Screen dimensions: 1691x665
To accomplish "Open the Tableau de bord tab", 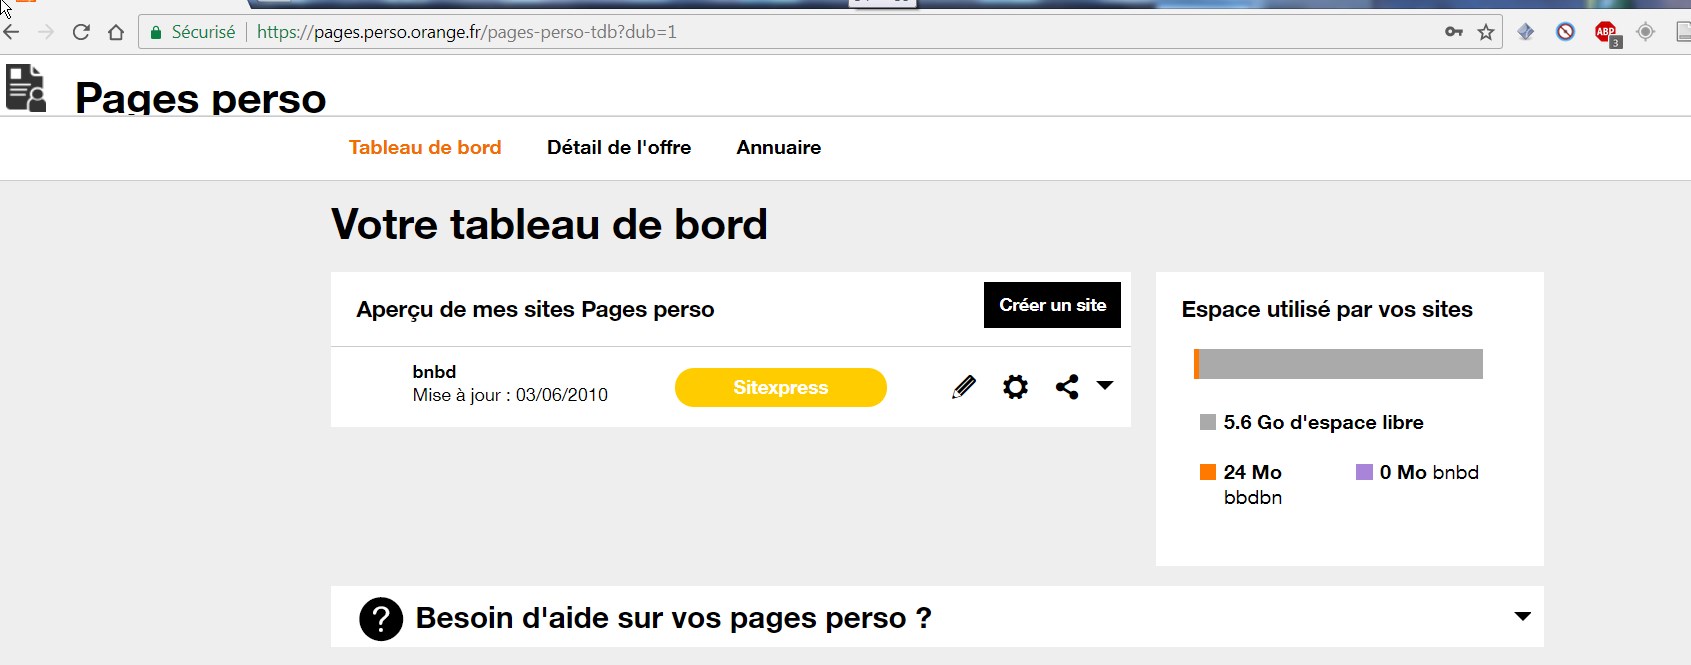I will [x=425, y=147].
